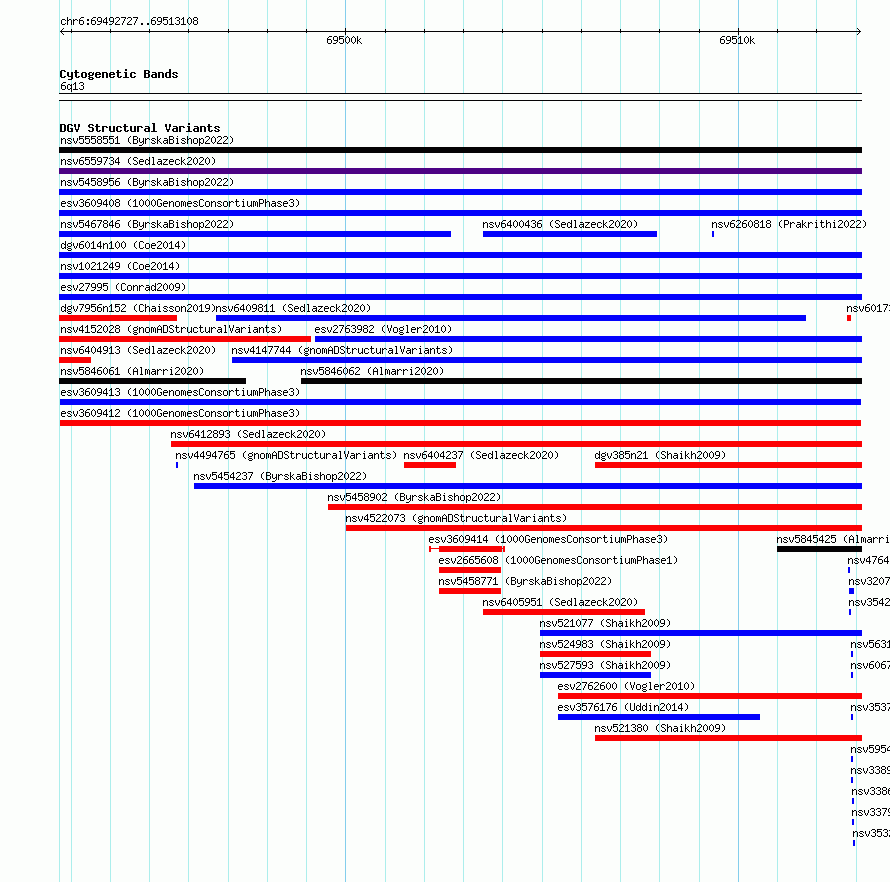Open nsv6412893 (Sedlazeck2020) label
890x882 pixels.
[249, 434]
